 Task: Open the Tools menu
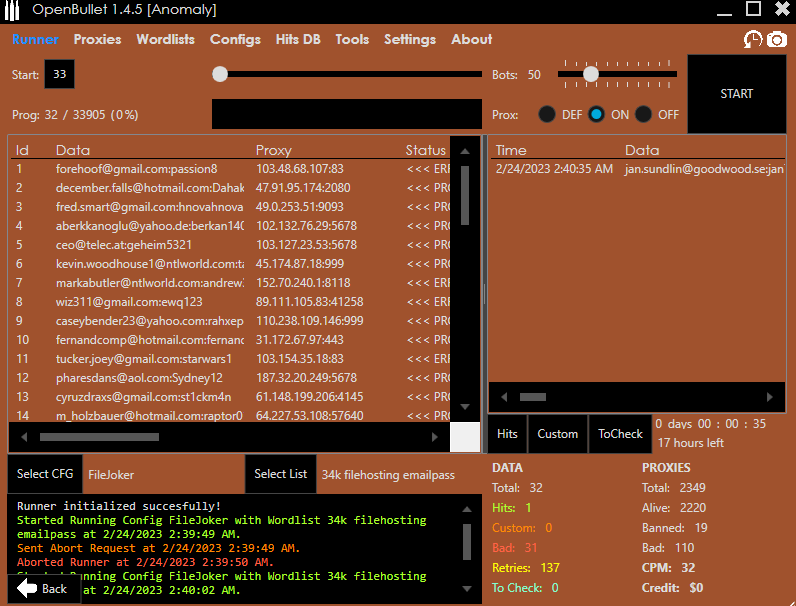(x=352, y=40)
